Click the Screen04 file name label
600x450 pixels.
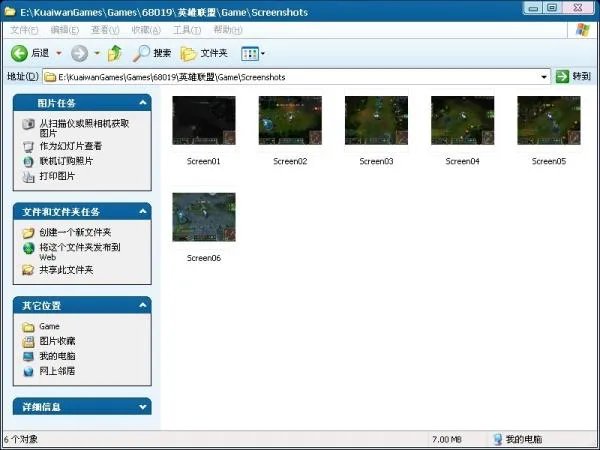[x=463, y=161]
